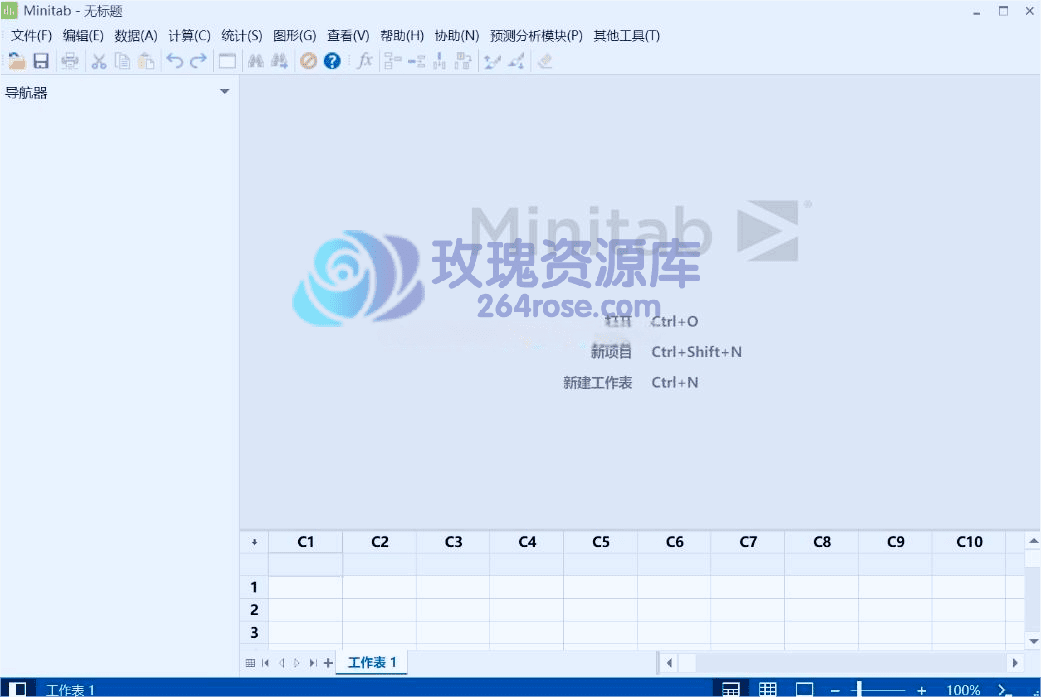Click the 新建工作表 Ctrl+N link
The width and height of the screenshot is (1041, 697).
click(631, 382)
